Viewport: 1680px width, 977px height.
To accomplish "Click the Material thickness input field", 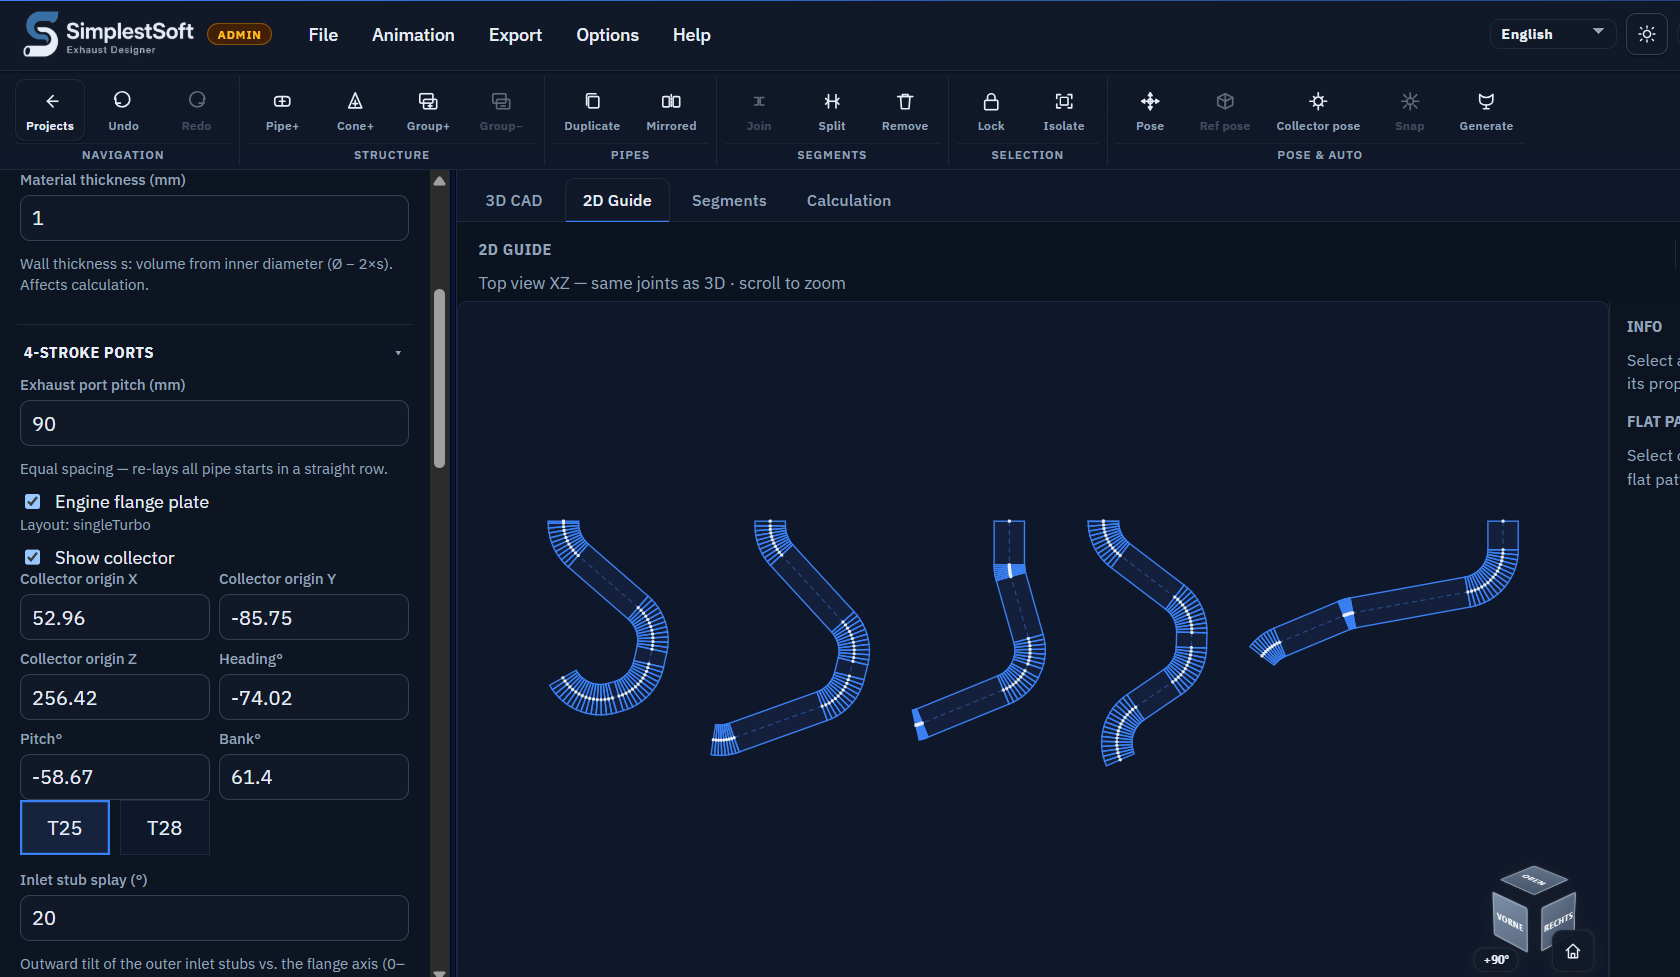I will pos(214,218).
